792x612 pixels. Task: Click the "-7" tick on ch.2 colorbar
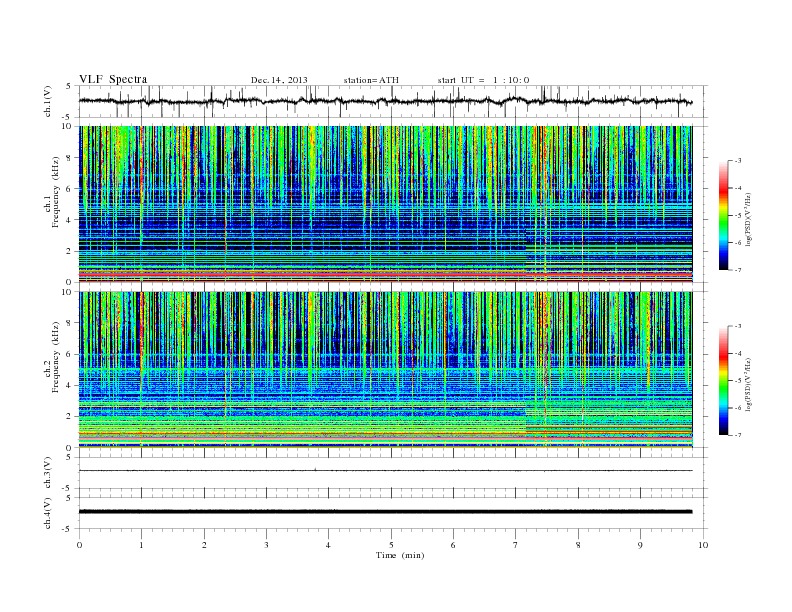coord(737,435)
